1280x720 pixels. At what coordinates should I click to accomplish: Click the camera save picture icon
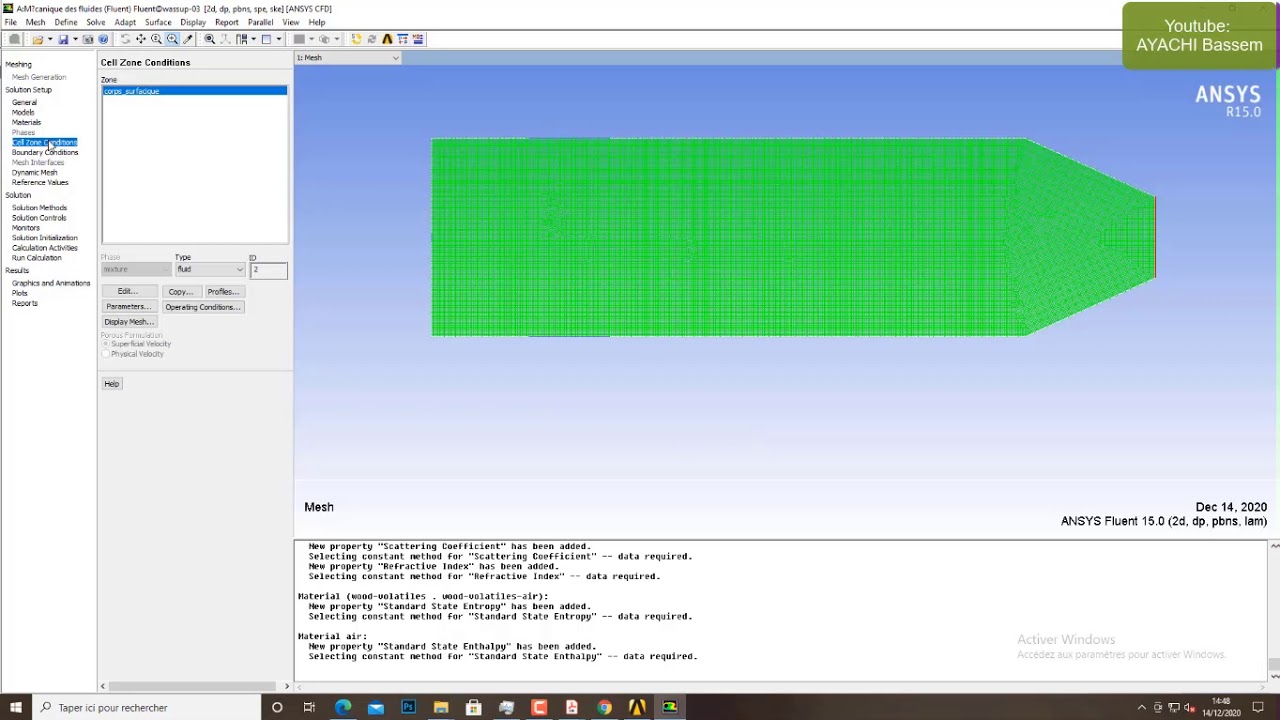pyautogui.click(x=88, y=39)
